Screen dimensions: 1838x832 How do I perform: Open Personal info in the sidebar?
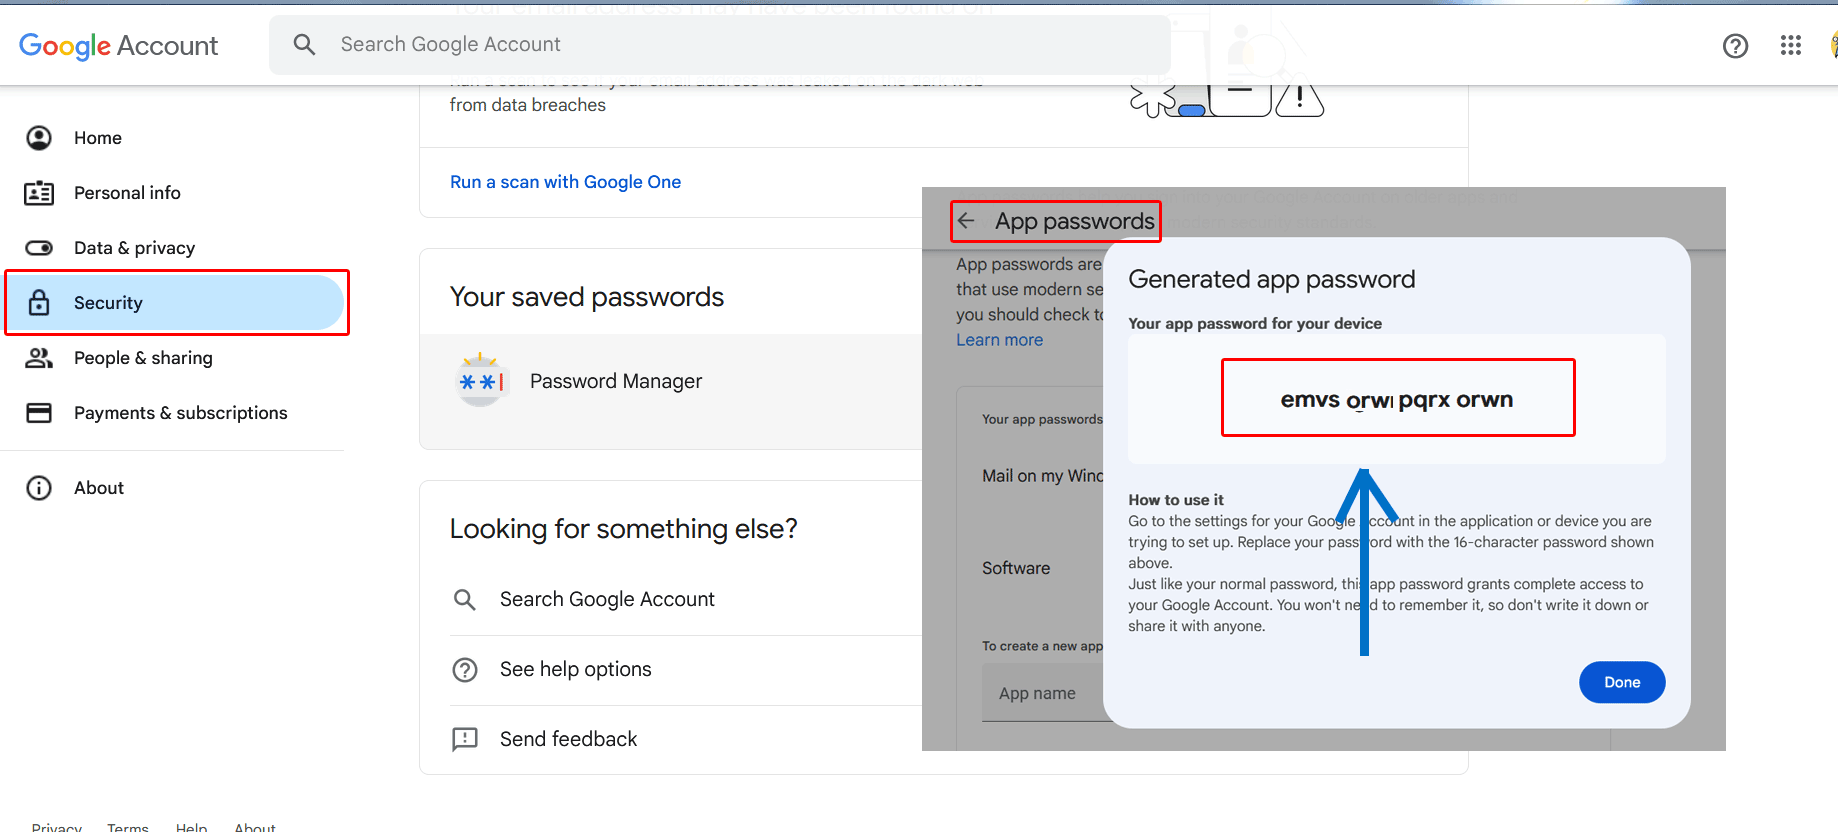click(x=127, y=193)
